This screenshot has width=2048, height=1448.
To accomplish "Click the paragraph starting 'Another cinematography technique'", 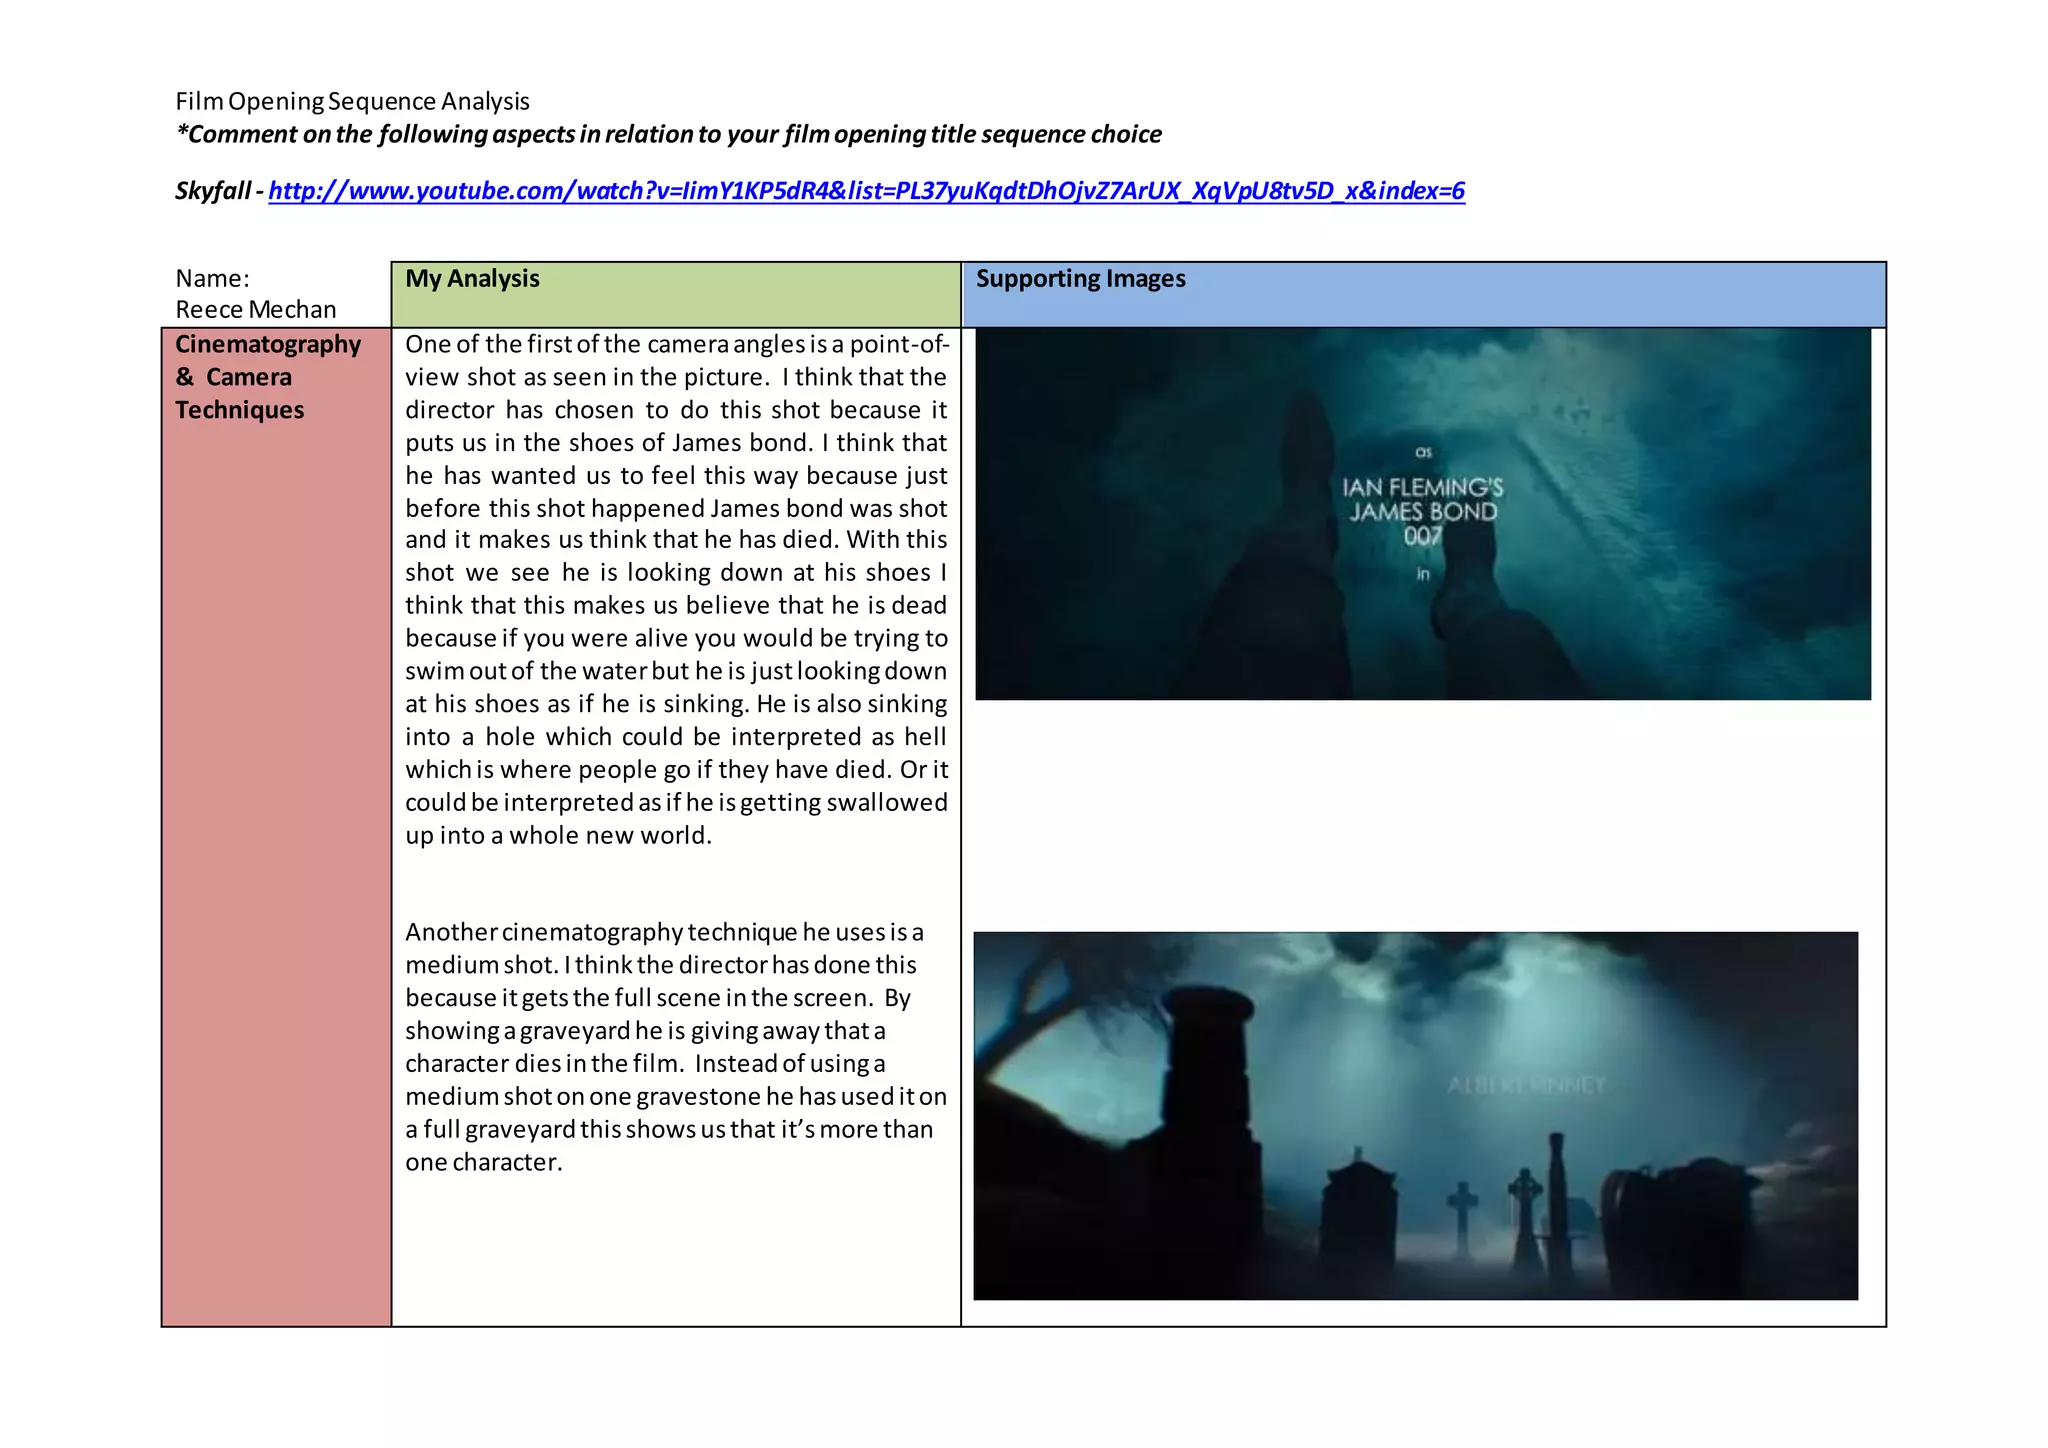I will [676, 1046].
